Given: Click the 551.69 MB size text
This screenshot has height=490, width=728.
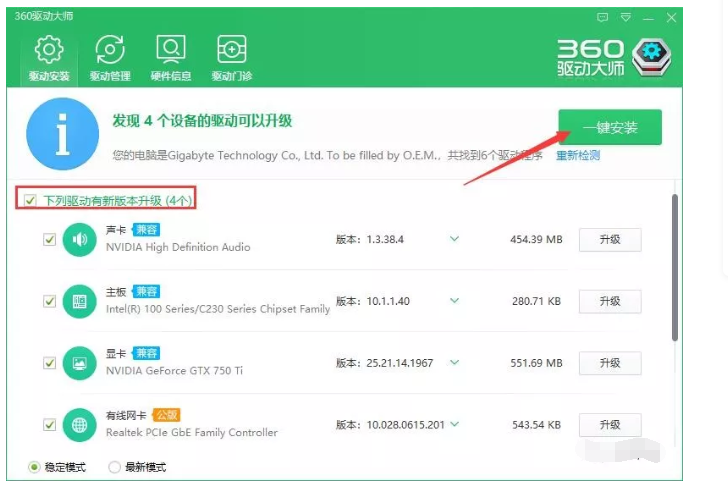Looking at the screenshot, I should [536, 363].
